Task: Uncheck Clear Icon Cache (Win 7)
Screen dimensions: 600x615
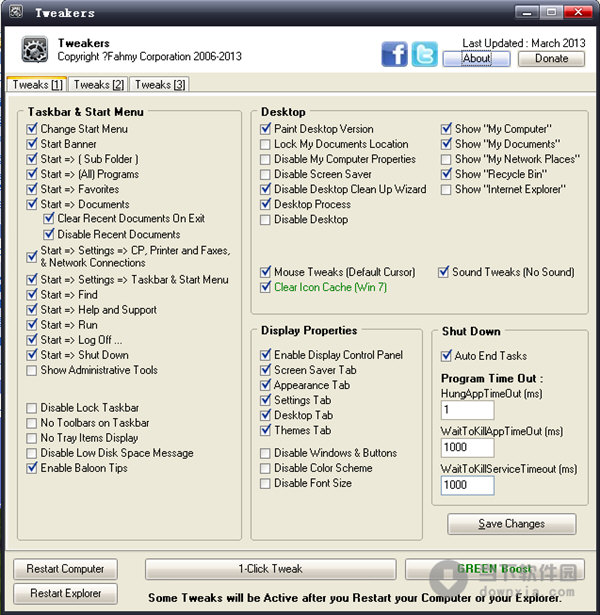Action: [265, 287]
